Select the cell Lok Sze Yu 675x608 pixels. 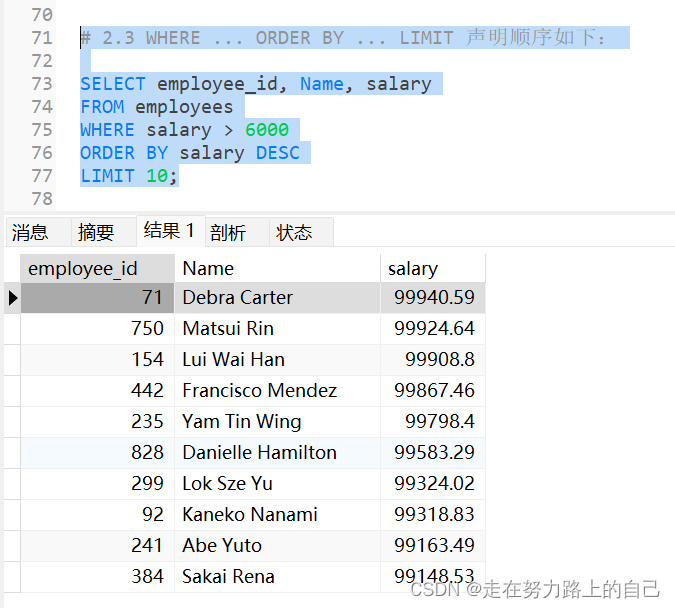(x=277, y=484)
